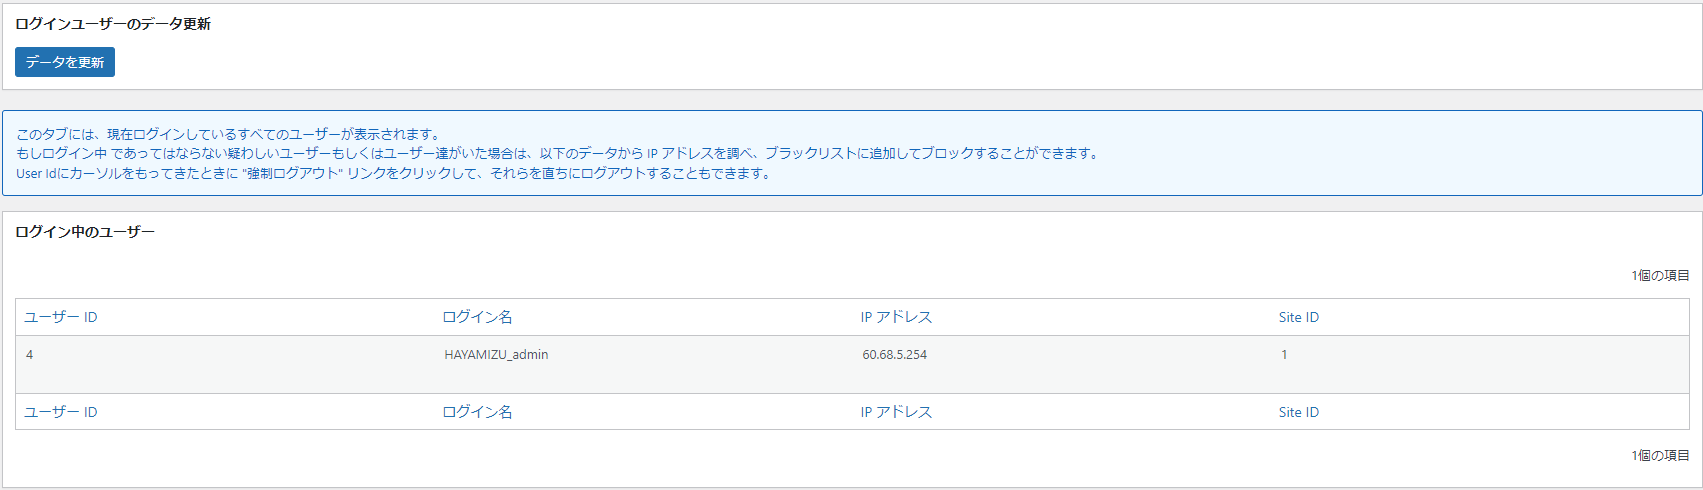Sort by ユーザー ID in table header

pyautogui.click(x=61, y=317)
